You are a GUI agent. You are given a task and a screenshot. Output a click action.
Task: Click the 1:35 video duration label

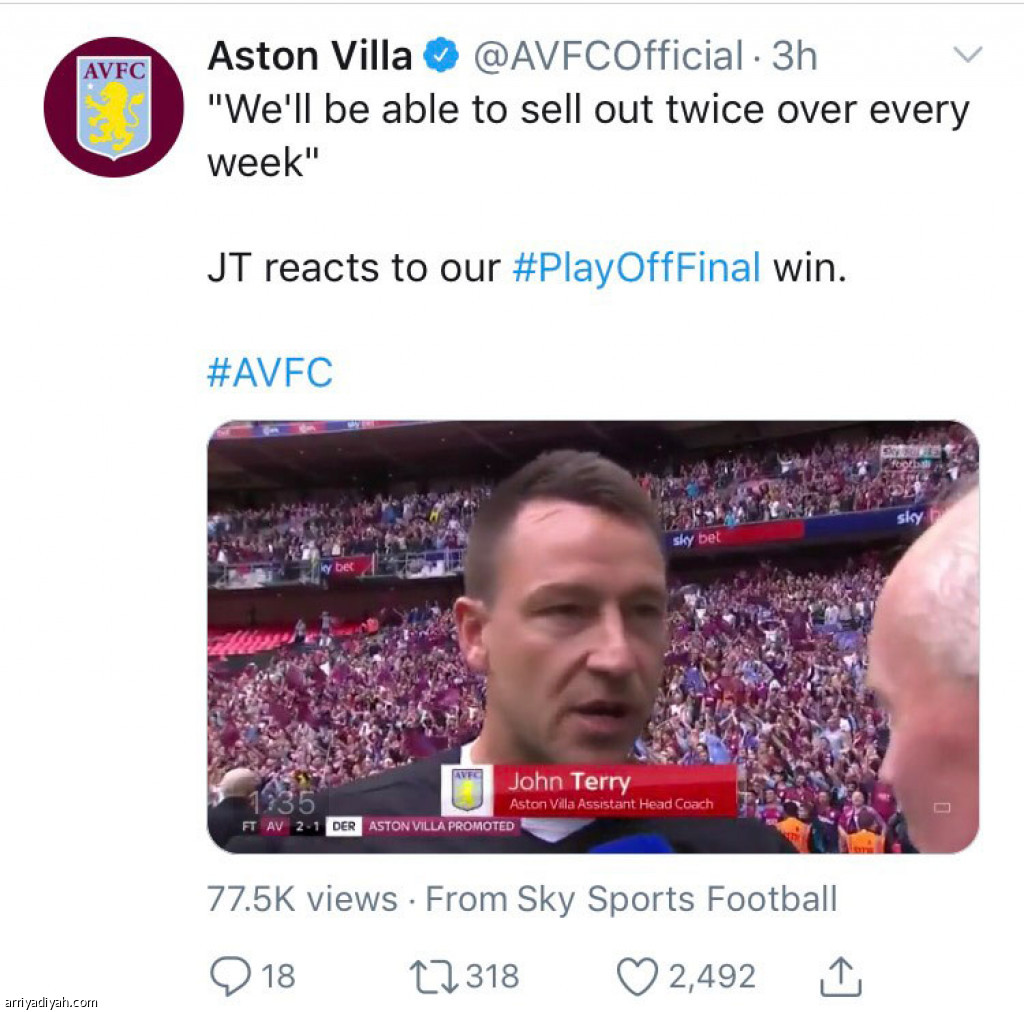point(282,803)
